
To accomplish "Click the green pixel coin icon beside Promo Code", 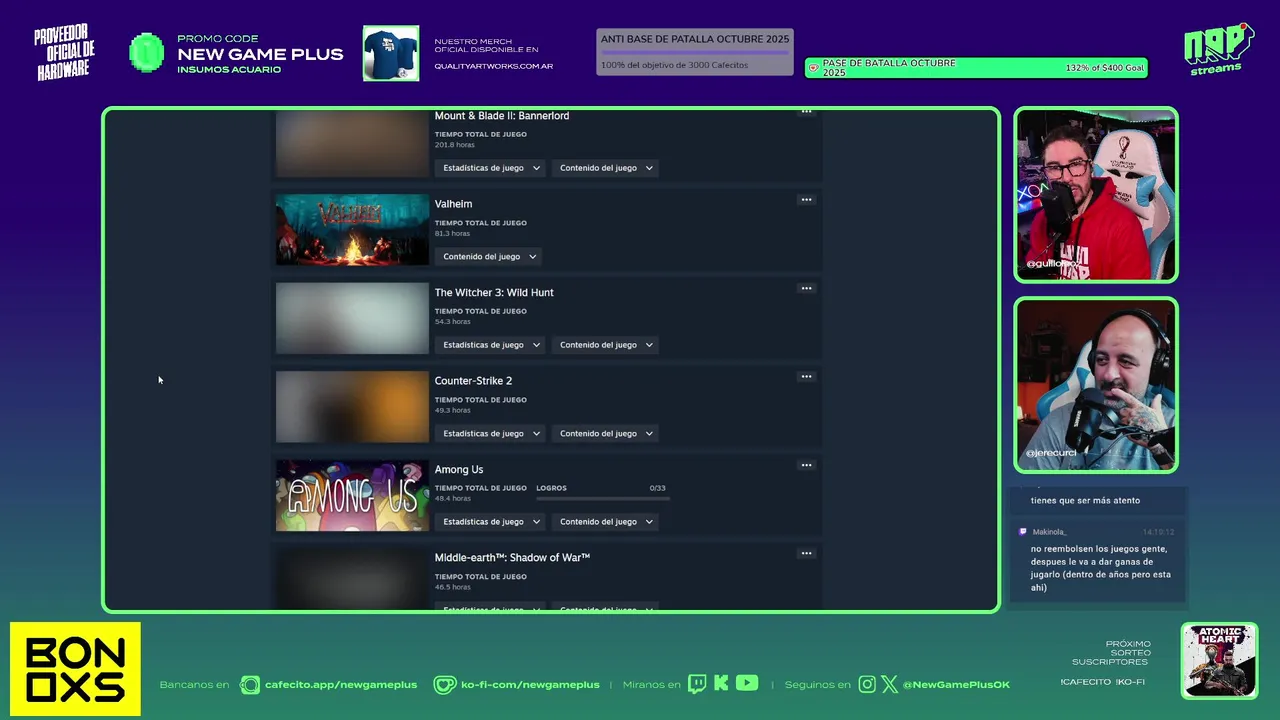I will (147, 52).
